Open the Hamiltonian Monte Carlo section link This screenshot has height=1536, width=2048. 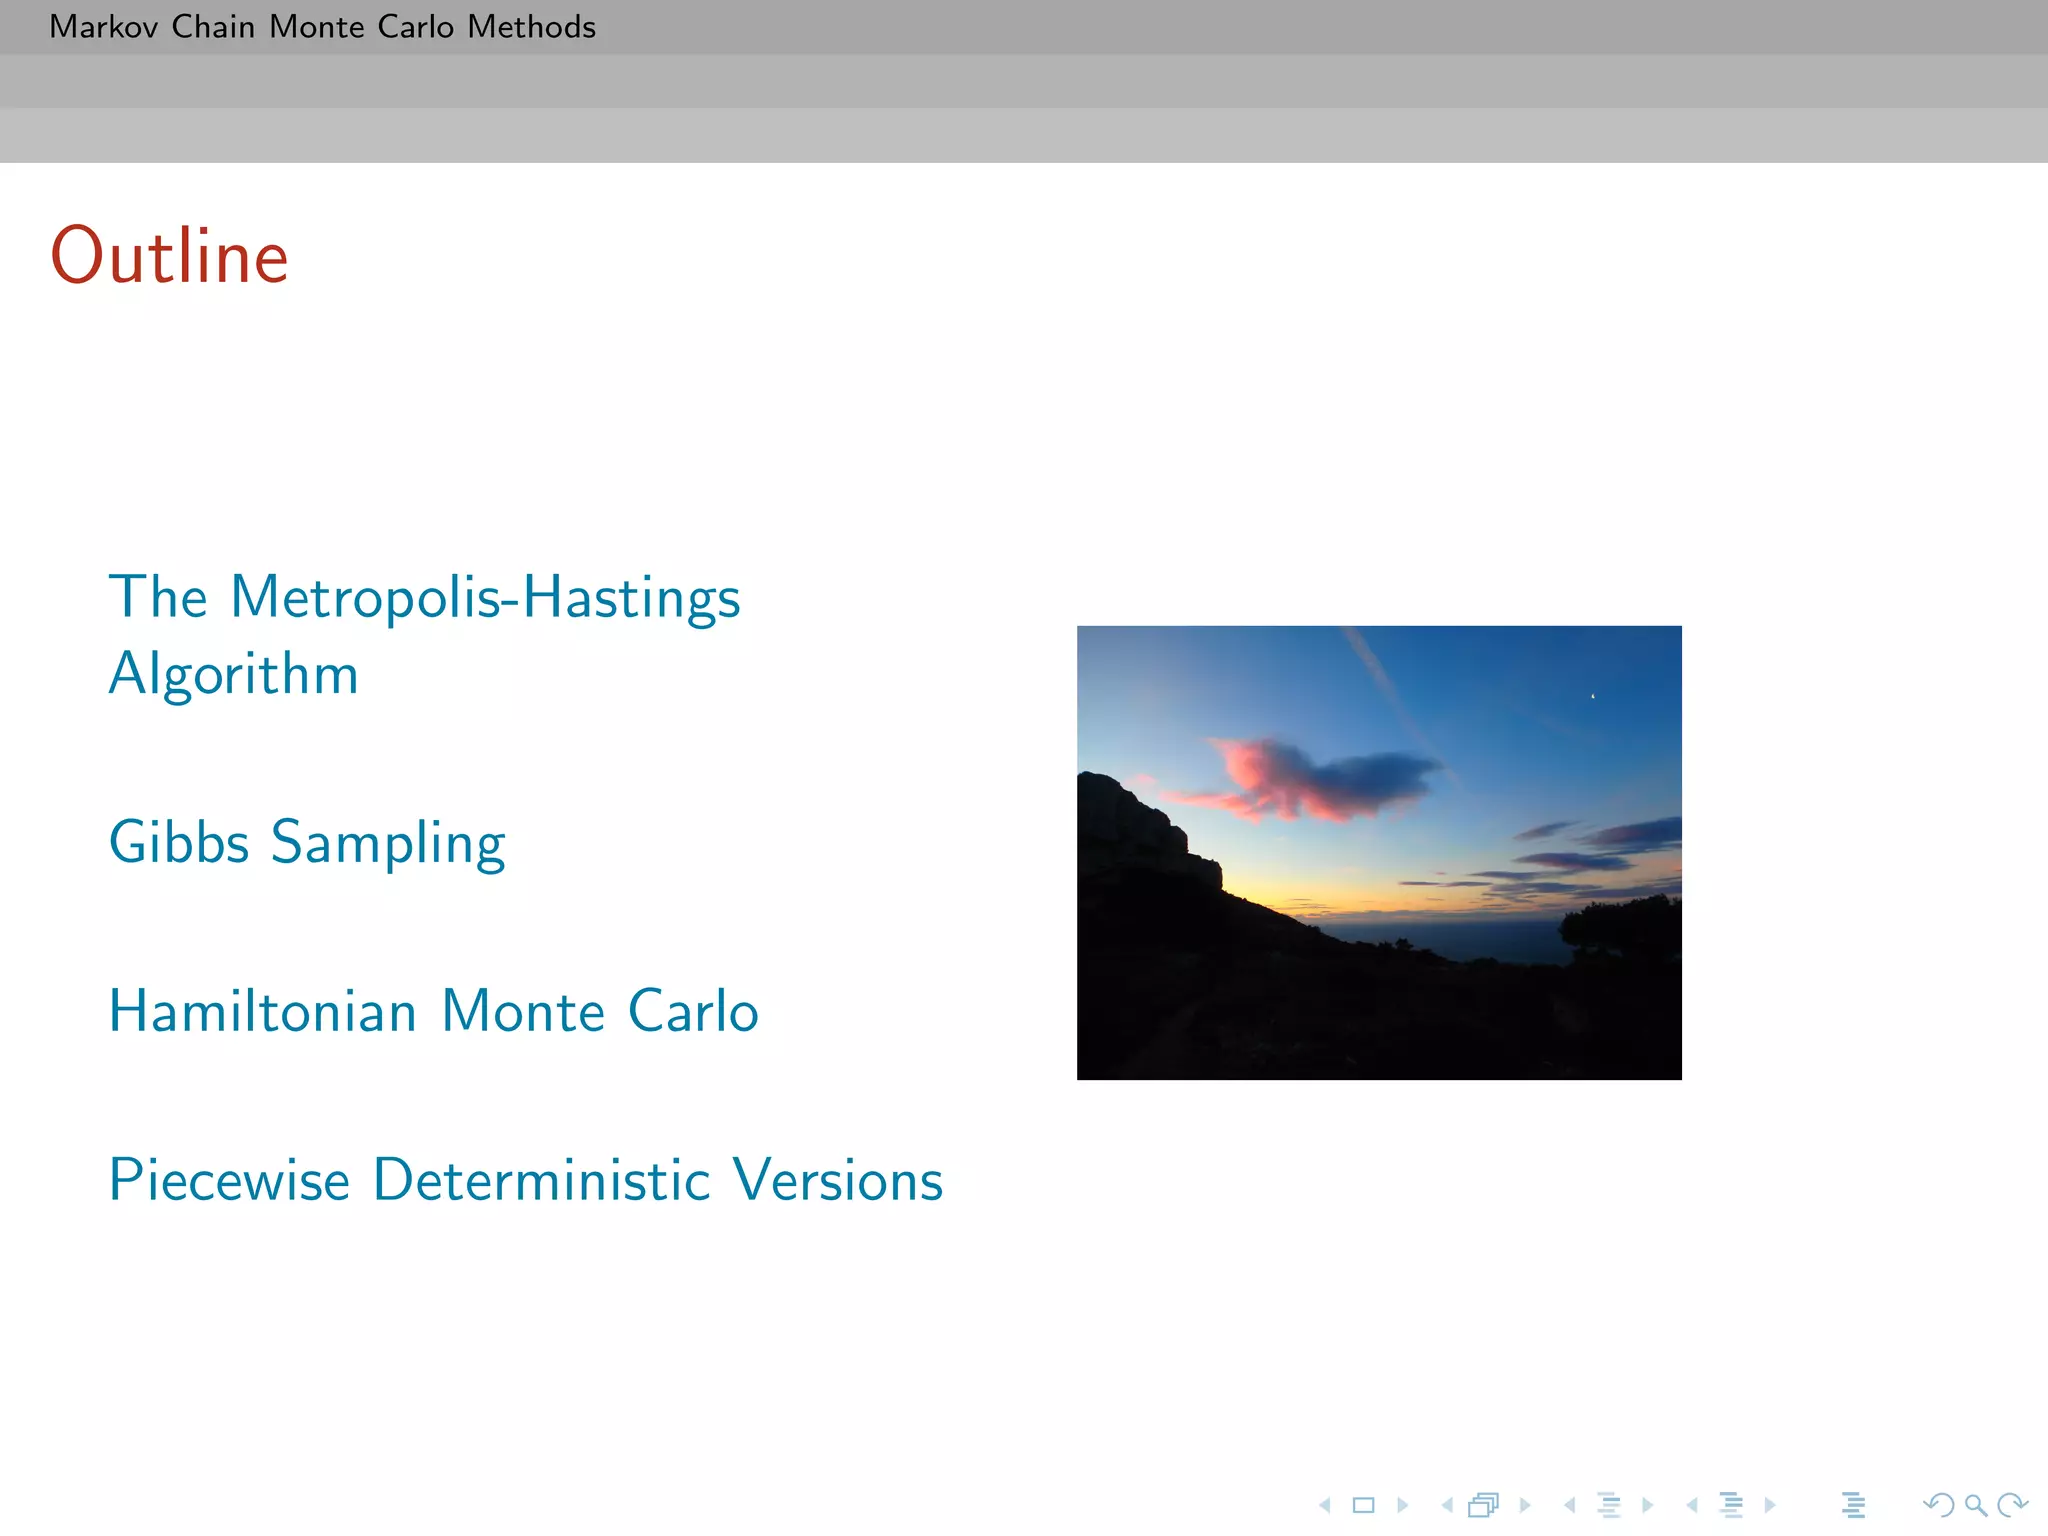tap(433, 1011)
